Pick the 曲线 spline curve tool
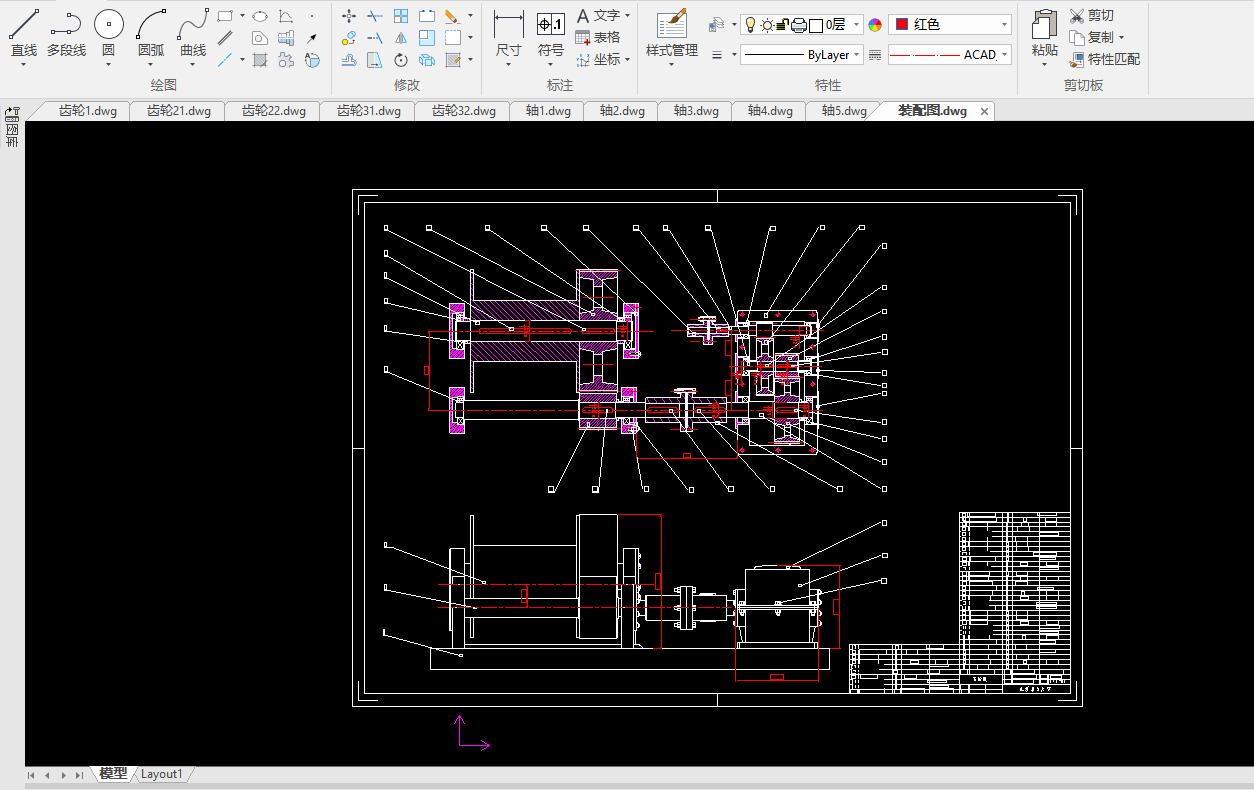This screenshot has width=1254, height=790. click(x=193, y=32)
